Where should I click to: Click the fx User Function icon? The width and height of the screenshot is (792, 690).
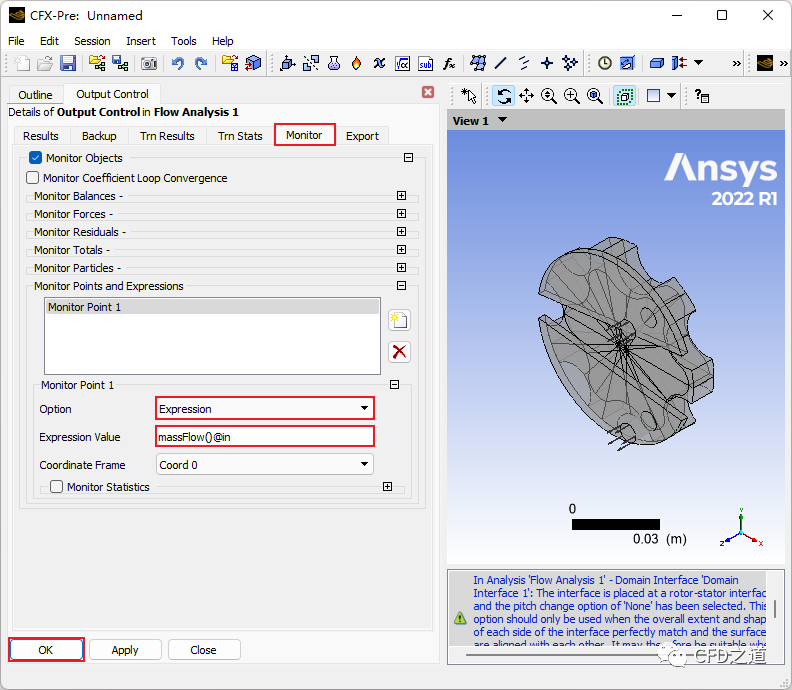click(x=449, y=63)
